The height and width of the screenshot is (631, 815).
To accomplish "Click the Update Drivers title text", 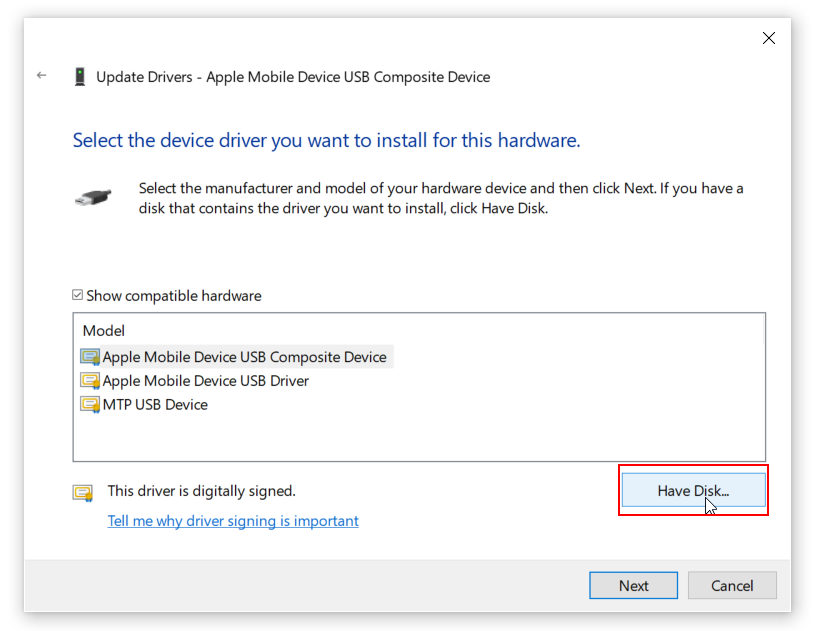I will coord(293,76).
